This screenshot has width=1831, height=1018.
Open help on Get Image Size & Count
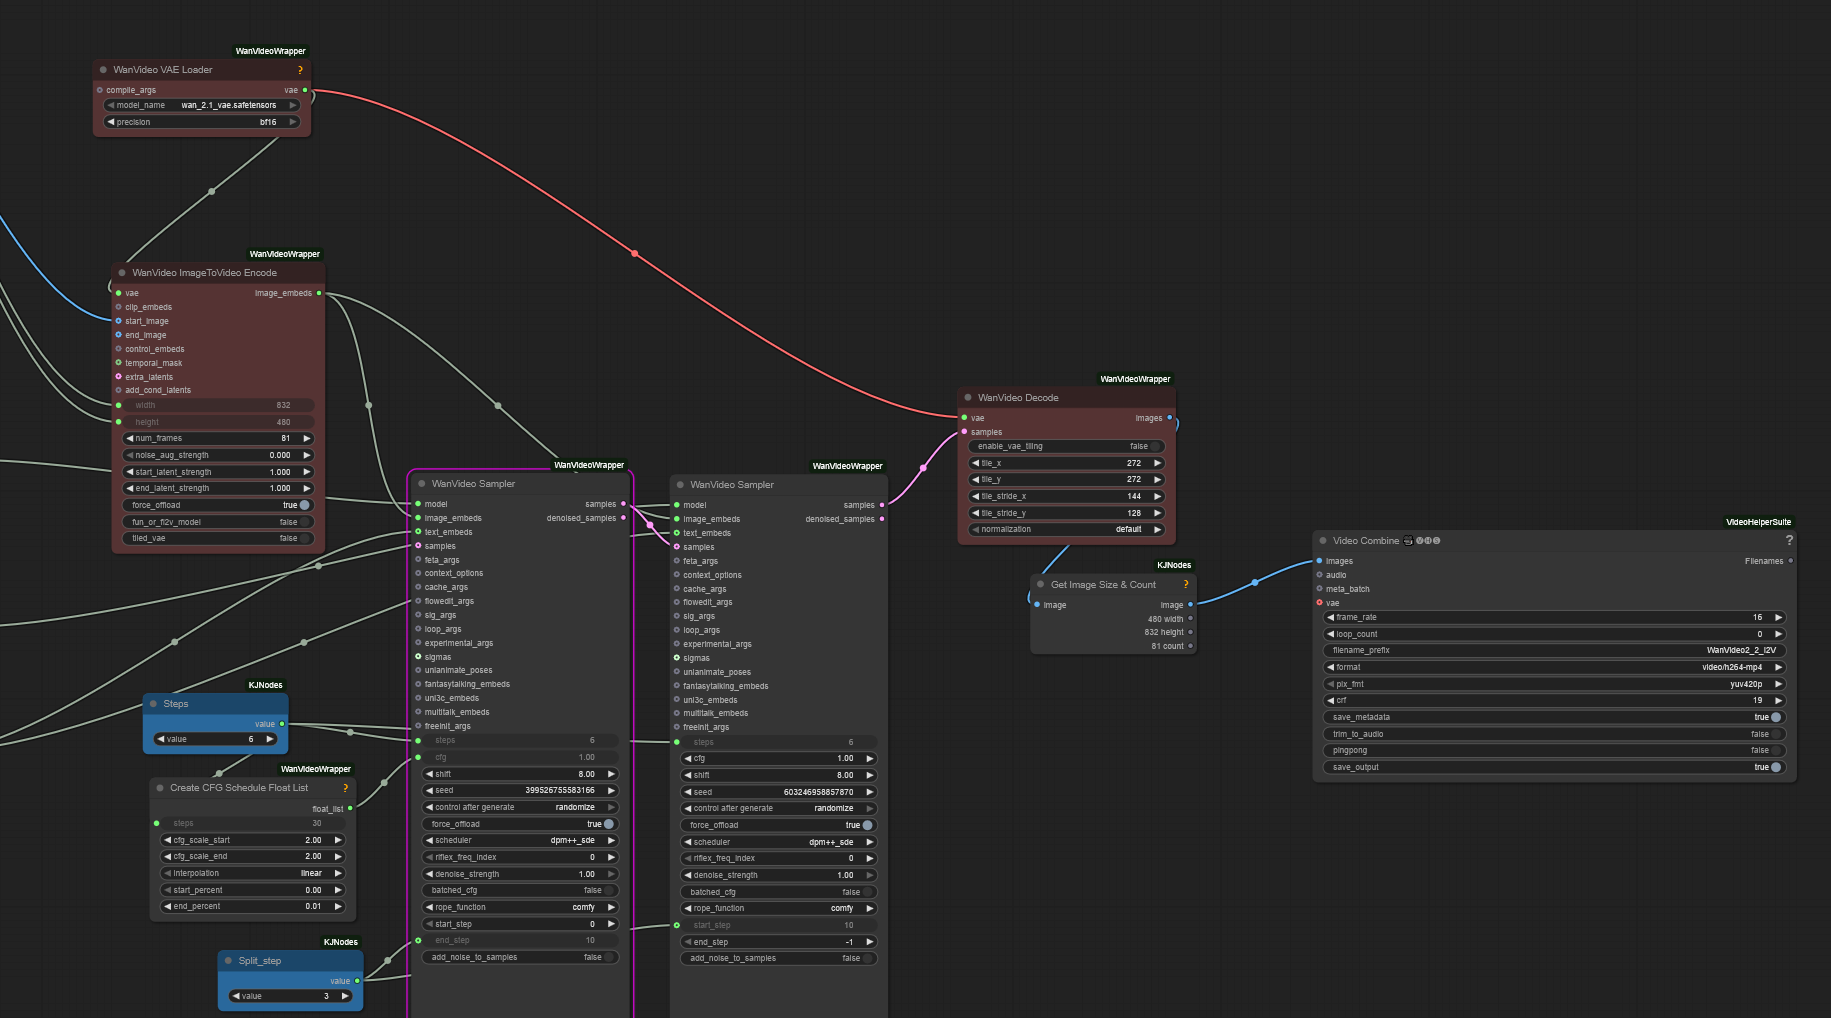(1186, 585)
